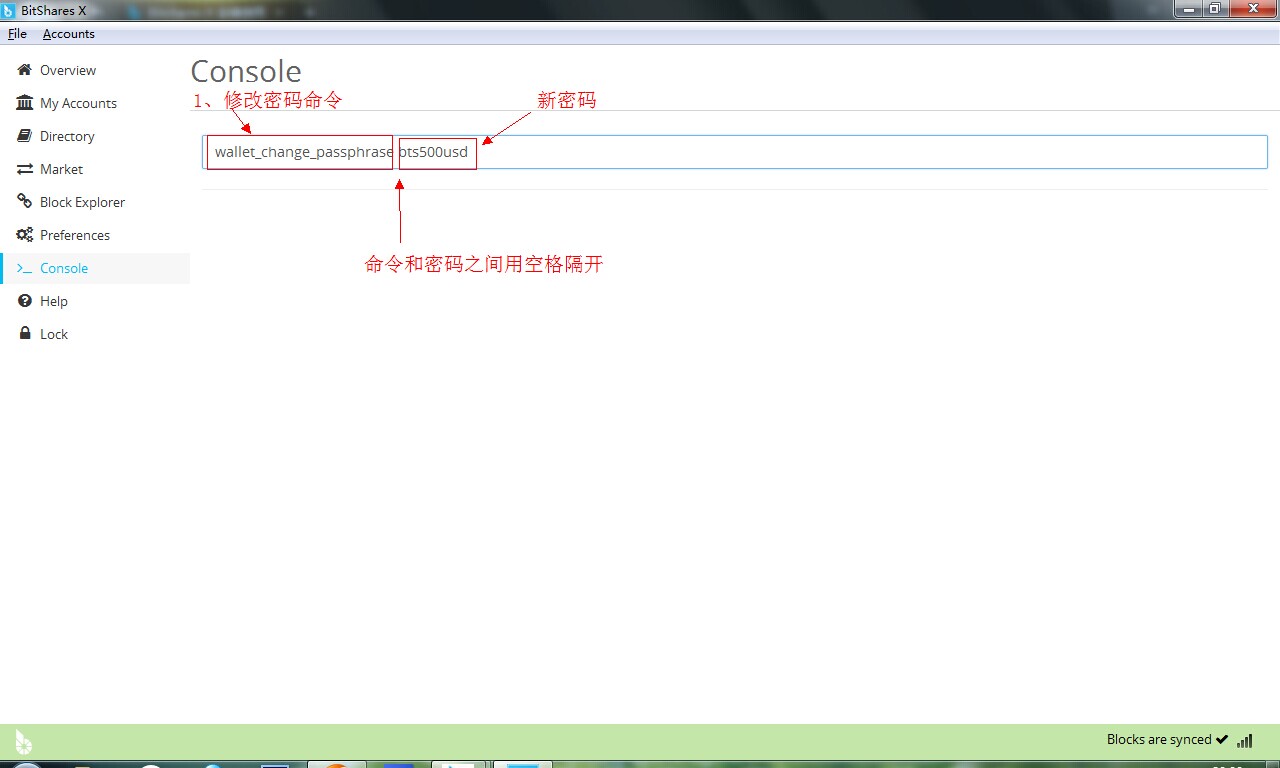Click the Console page heading

click(246, 71)
